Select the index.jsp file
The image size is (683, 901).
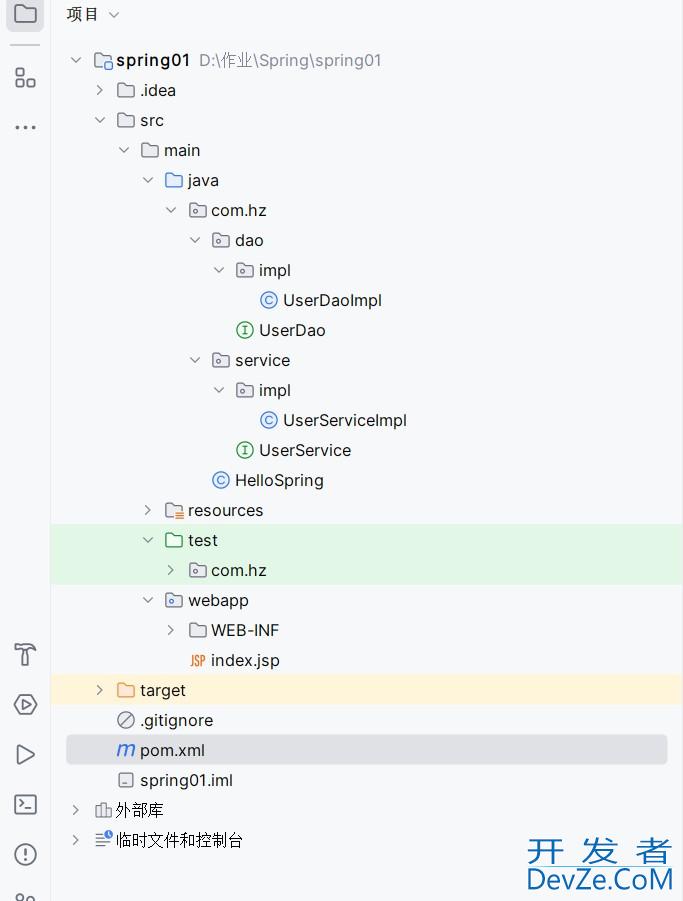pos(244,660)
